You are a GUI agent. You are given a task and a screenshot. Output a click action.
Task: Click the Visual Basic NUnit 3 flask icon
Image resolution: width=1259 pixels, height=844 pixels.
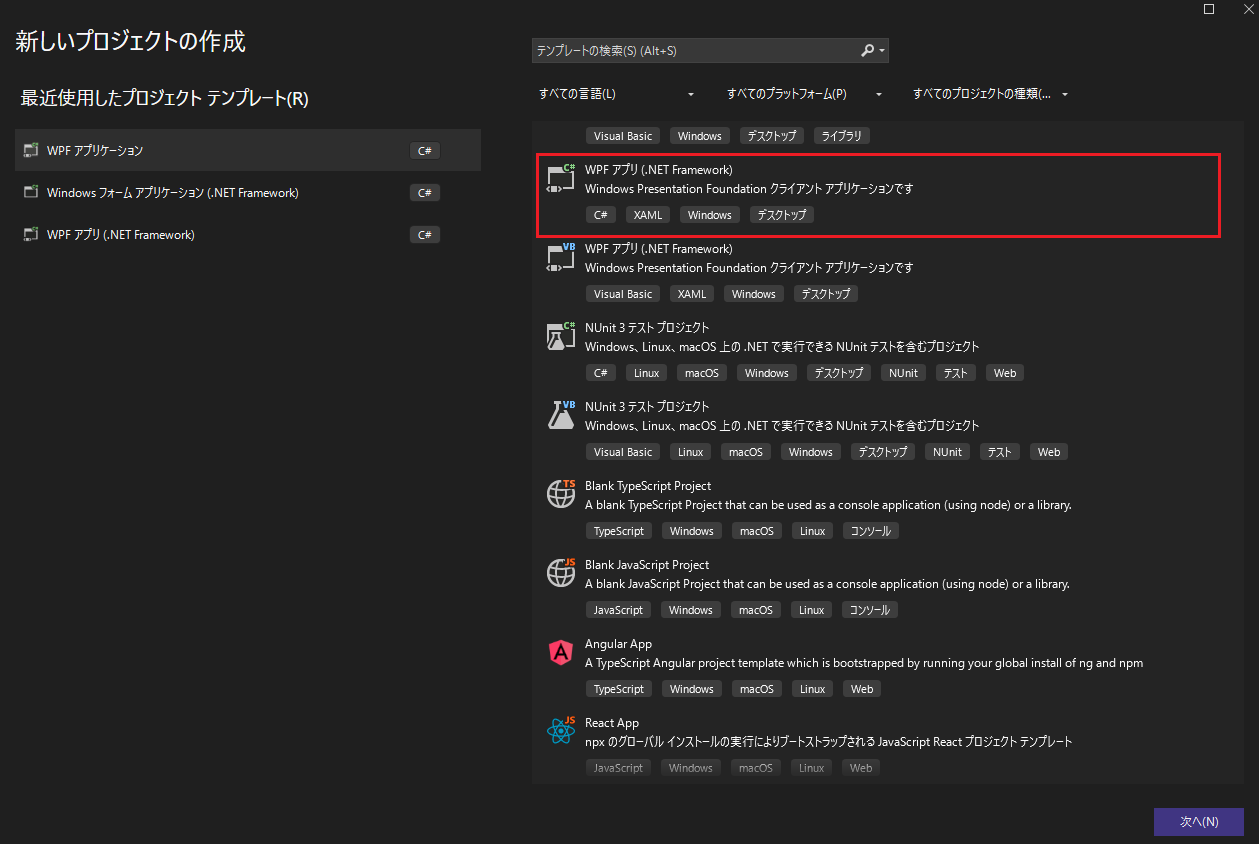coord(561,415)
